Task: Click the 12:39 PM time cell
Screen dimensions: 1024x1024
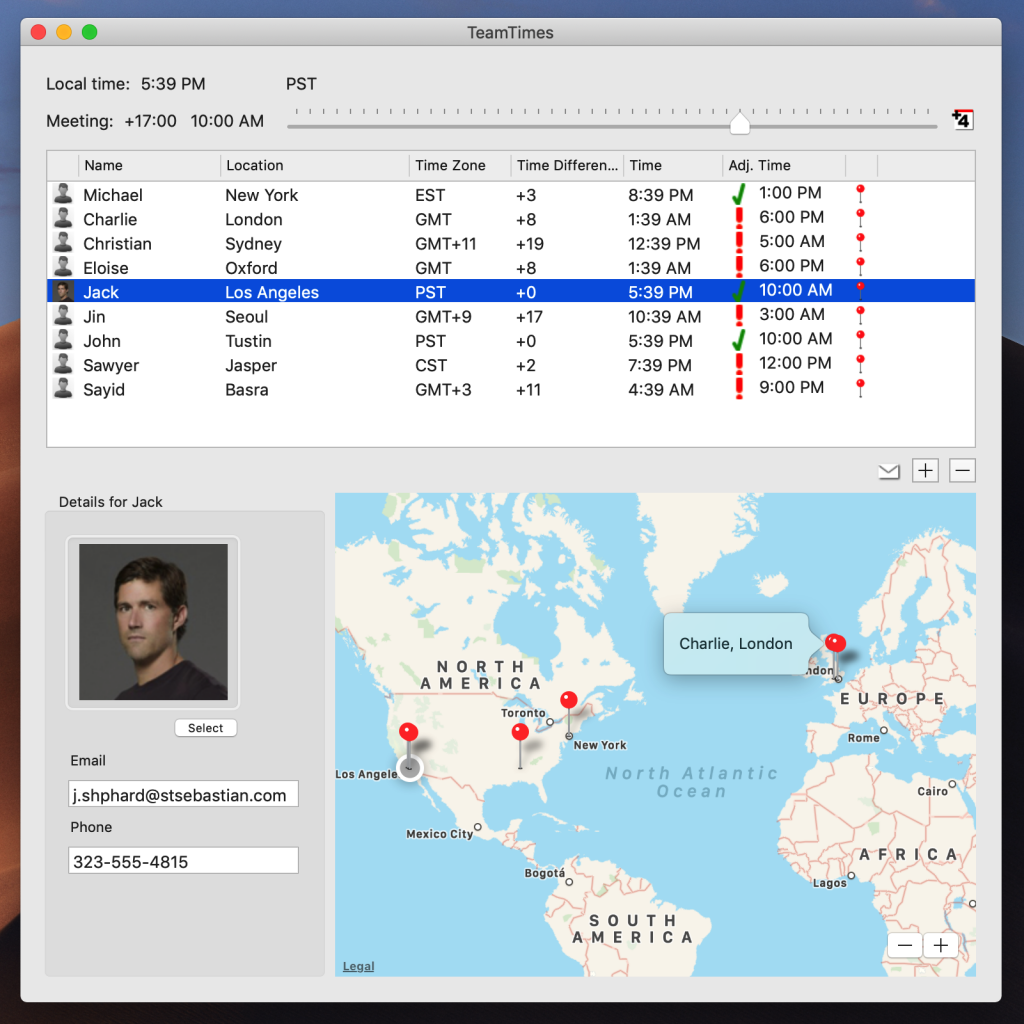Action: tap(664, 244)
